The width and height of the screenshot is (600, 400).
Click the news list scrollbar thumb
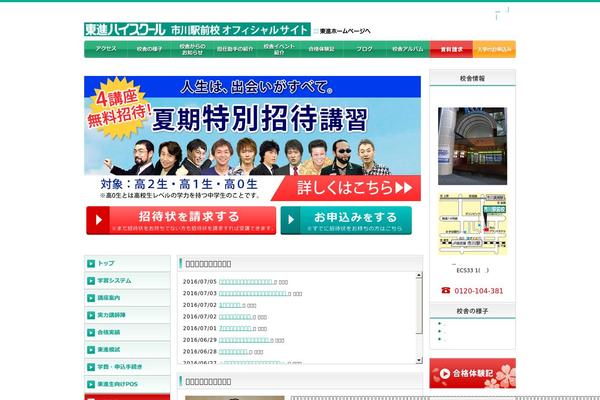point(419,305)
